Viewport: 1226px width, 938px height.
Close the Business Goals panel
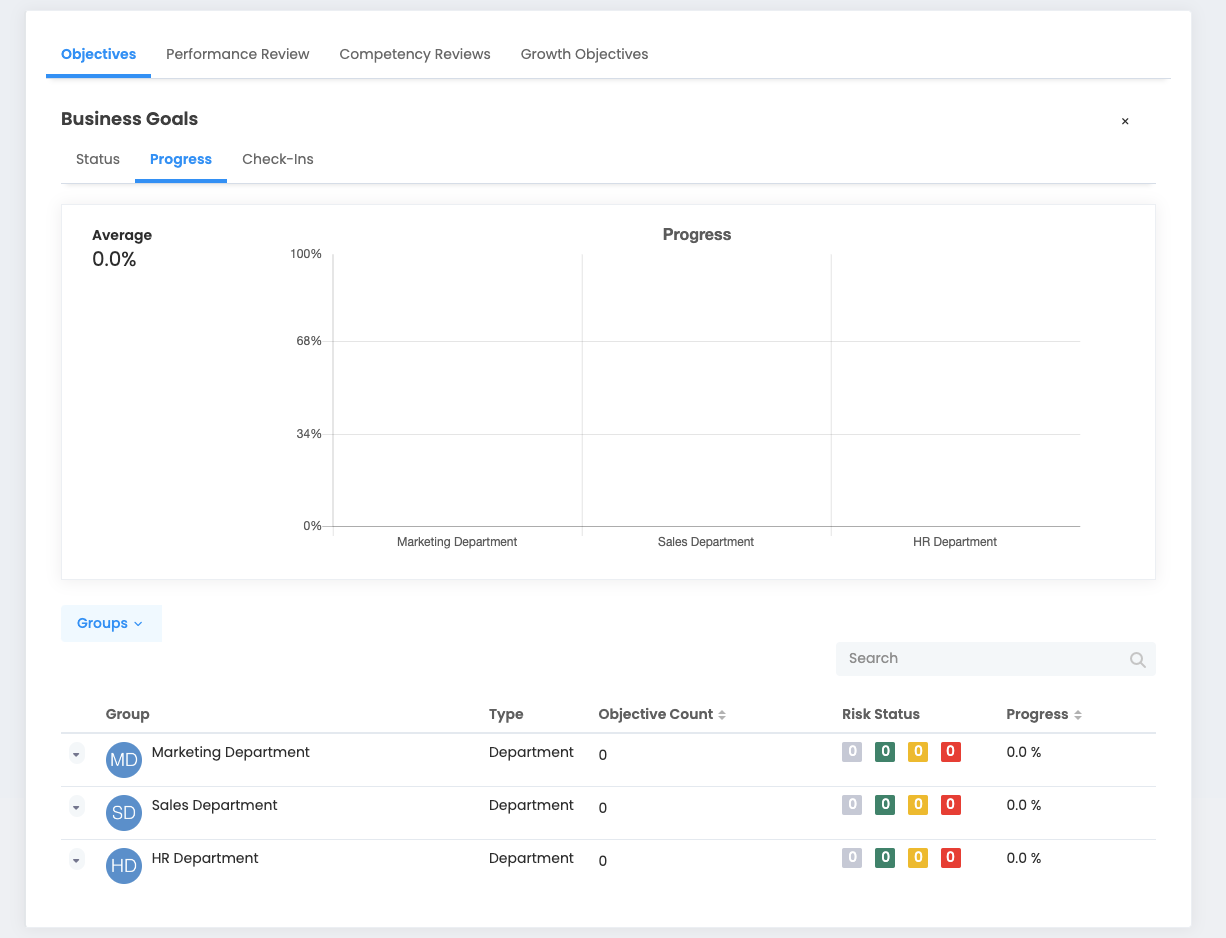(x=1125, y=121)
